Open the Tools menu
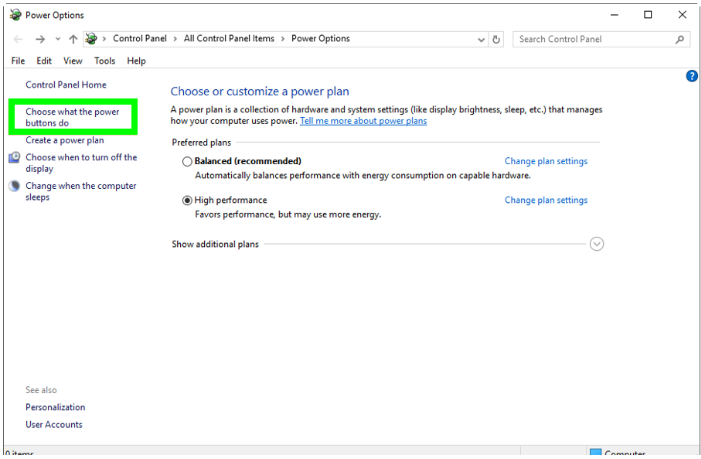701x459 pixels. click(x=105, y=61)
